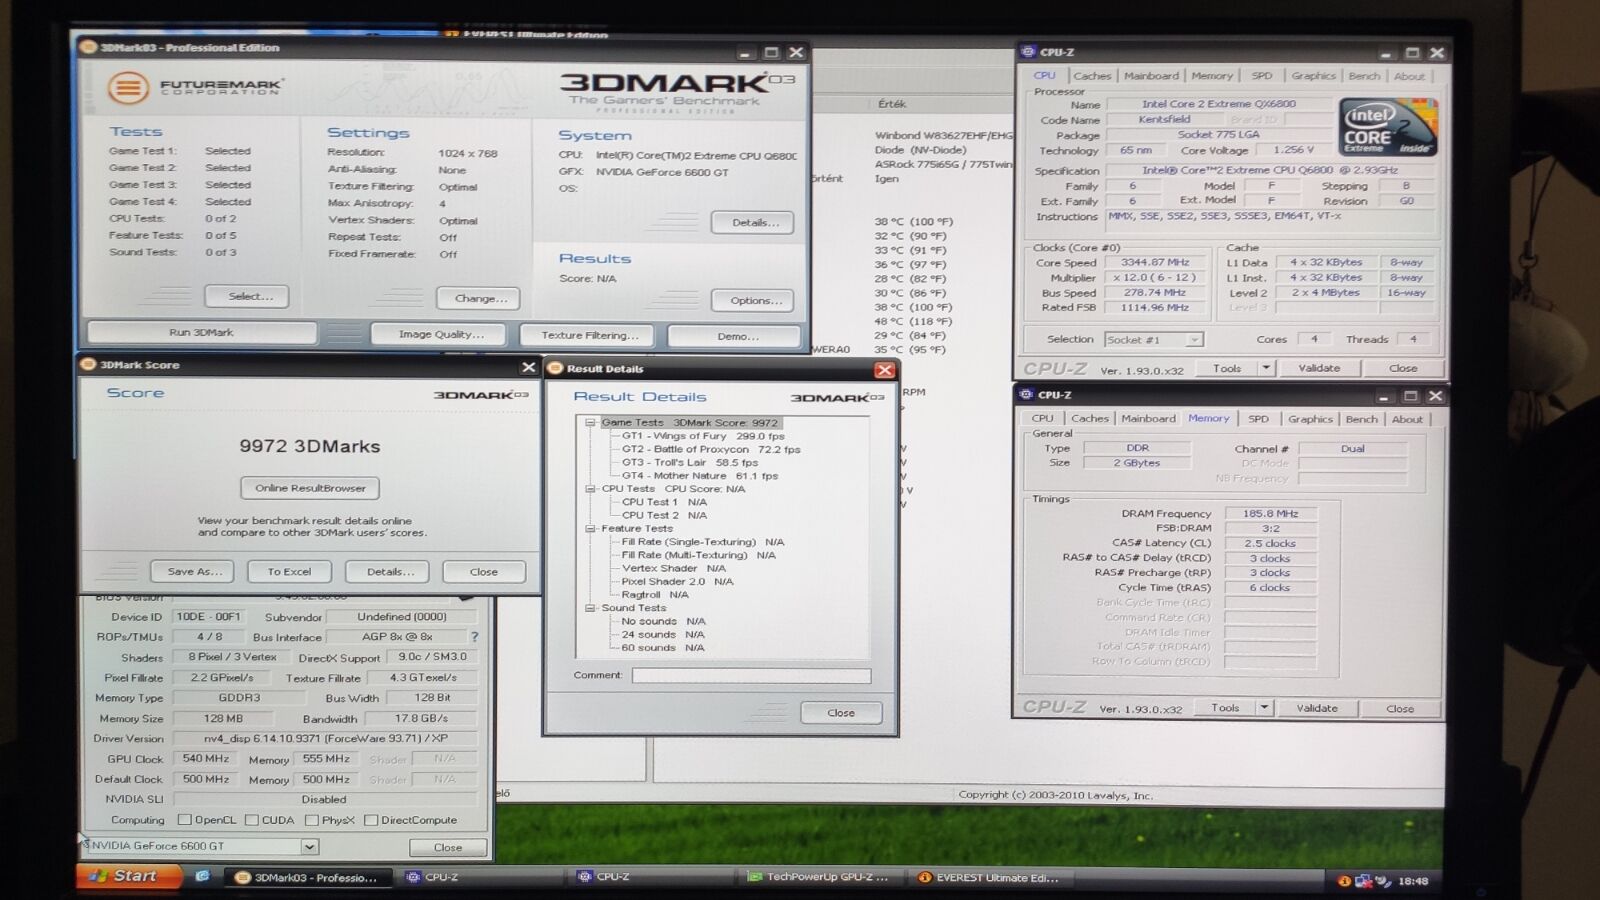Click the Run 3DMark button
This screenshot has width=1600, height=900.
[x=201, y=332]
